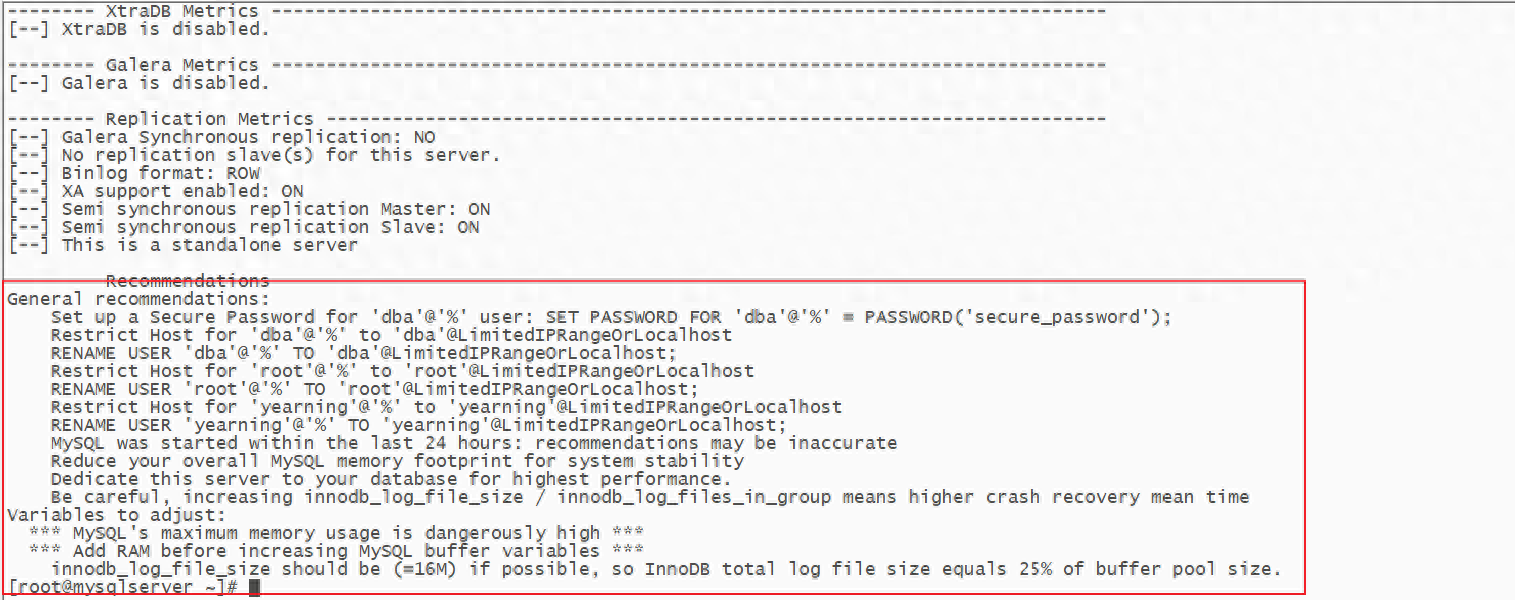Click the RENAME USER 'root'@'%' line
This screenshot has height=600, width=1515.
click(x=375, y=389)
